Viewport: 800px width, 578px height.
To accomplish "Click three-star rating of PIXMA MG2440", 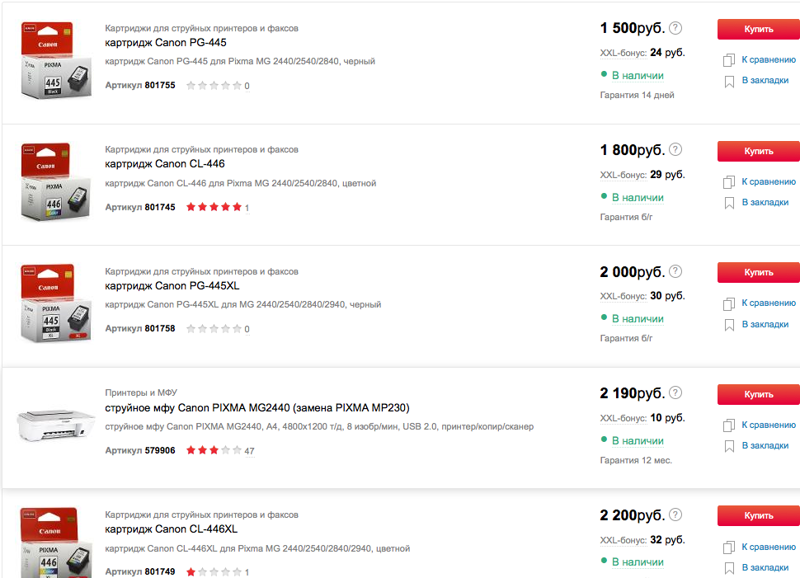I will pos(214,450).
